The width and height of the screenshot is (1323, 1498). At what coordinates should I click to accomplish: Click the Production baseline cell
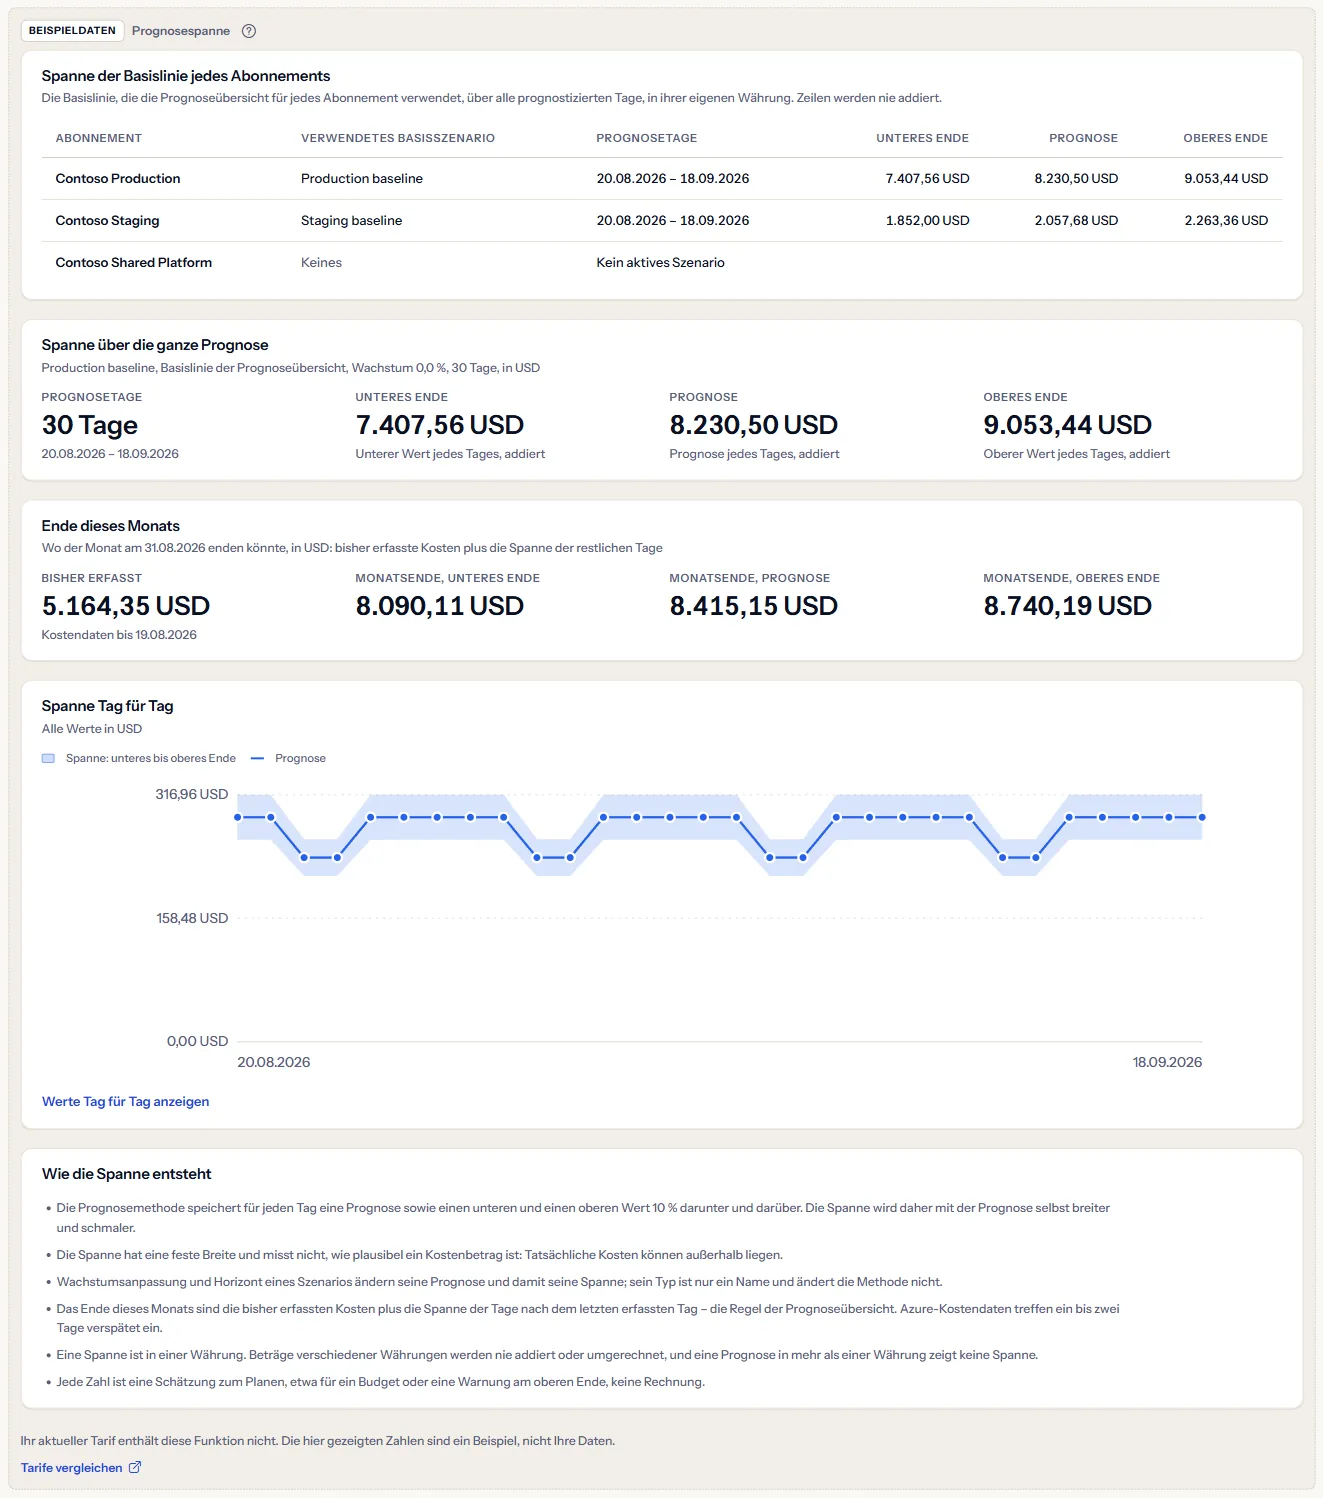coord(362,178)
